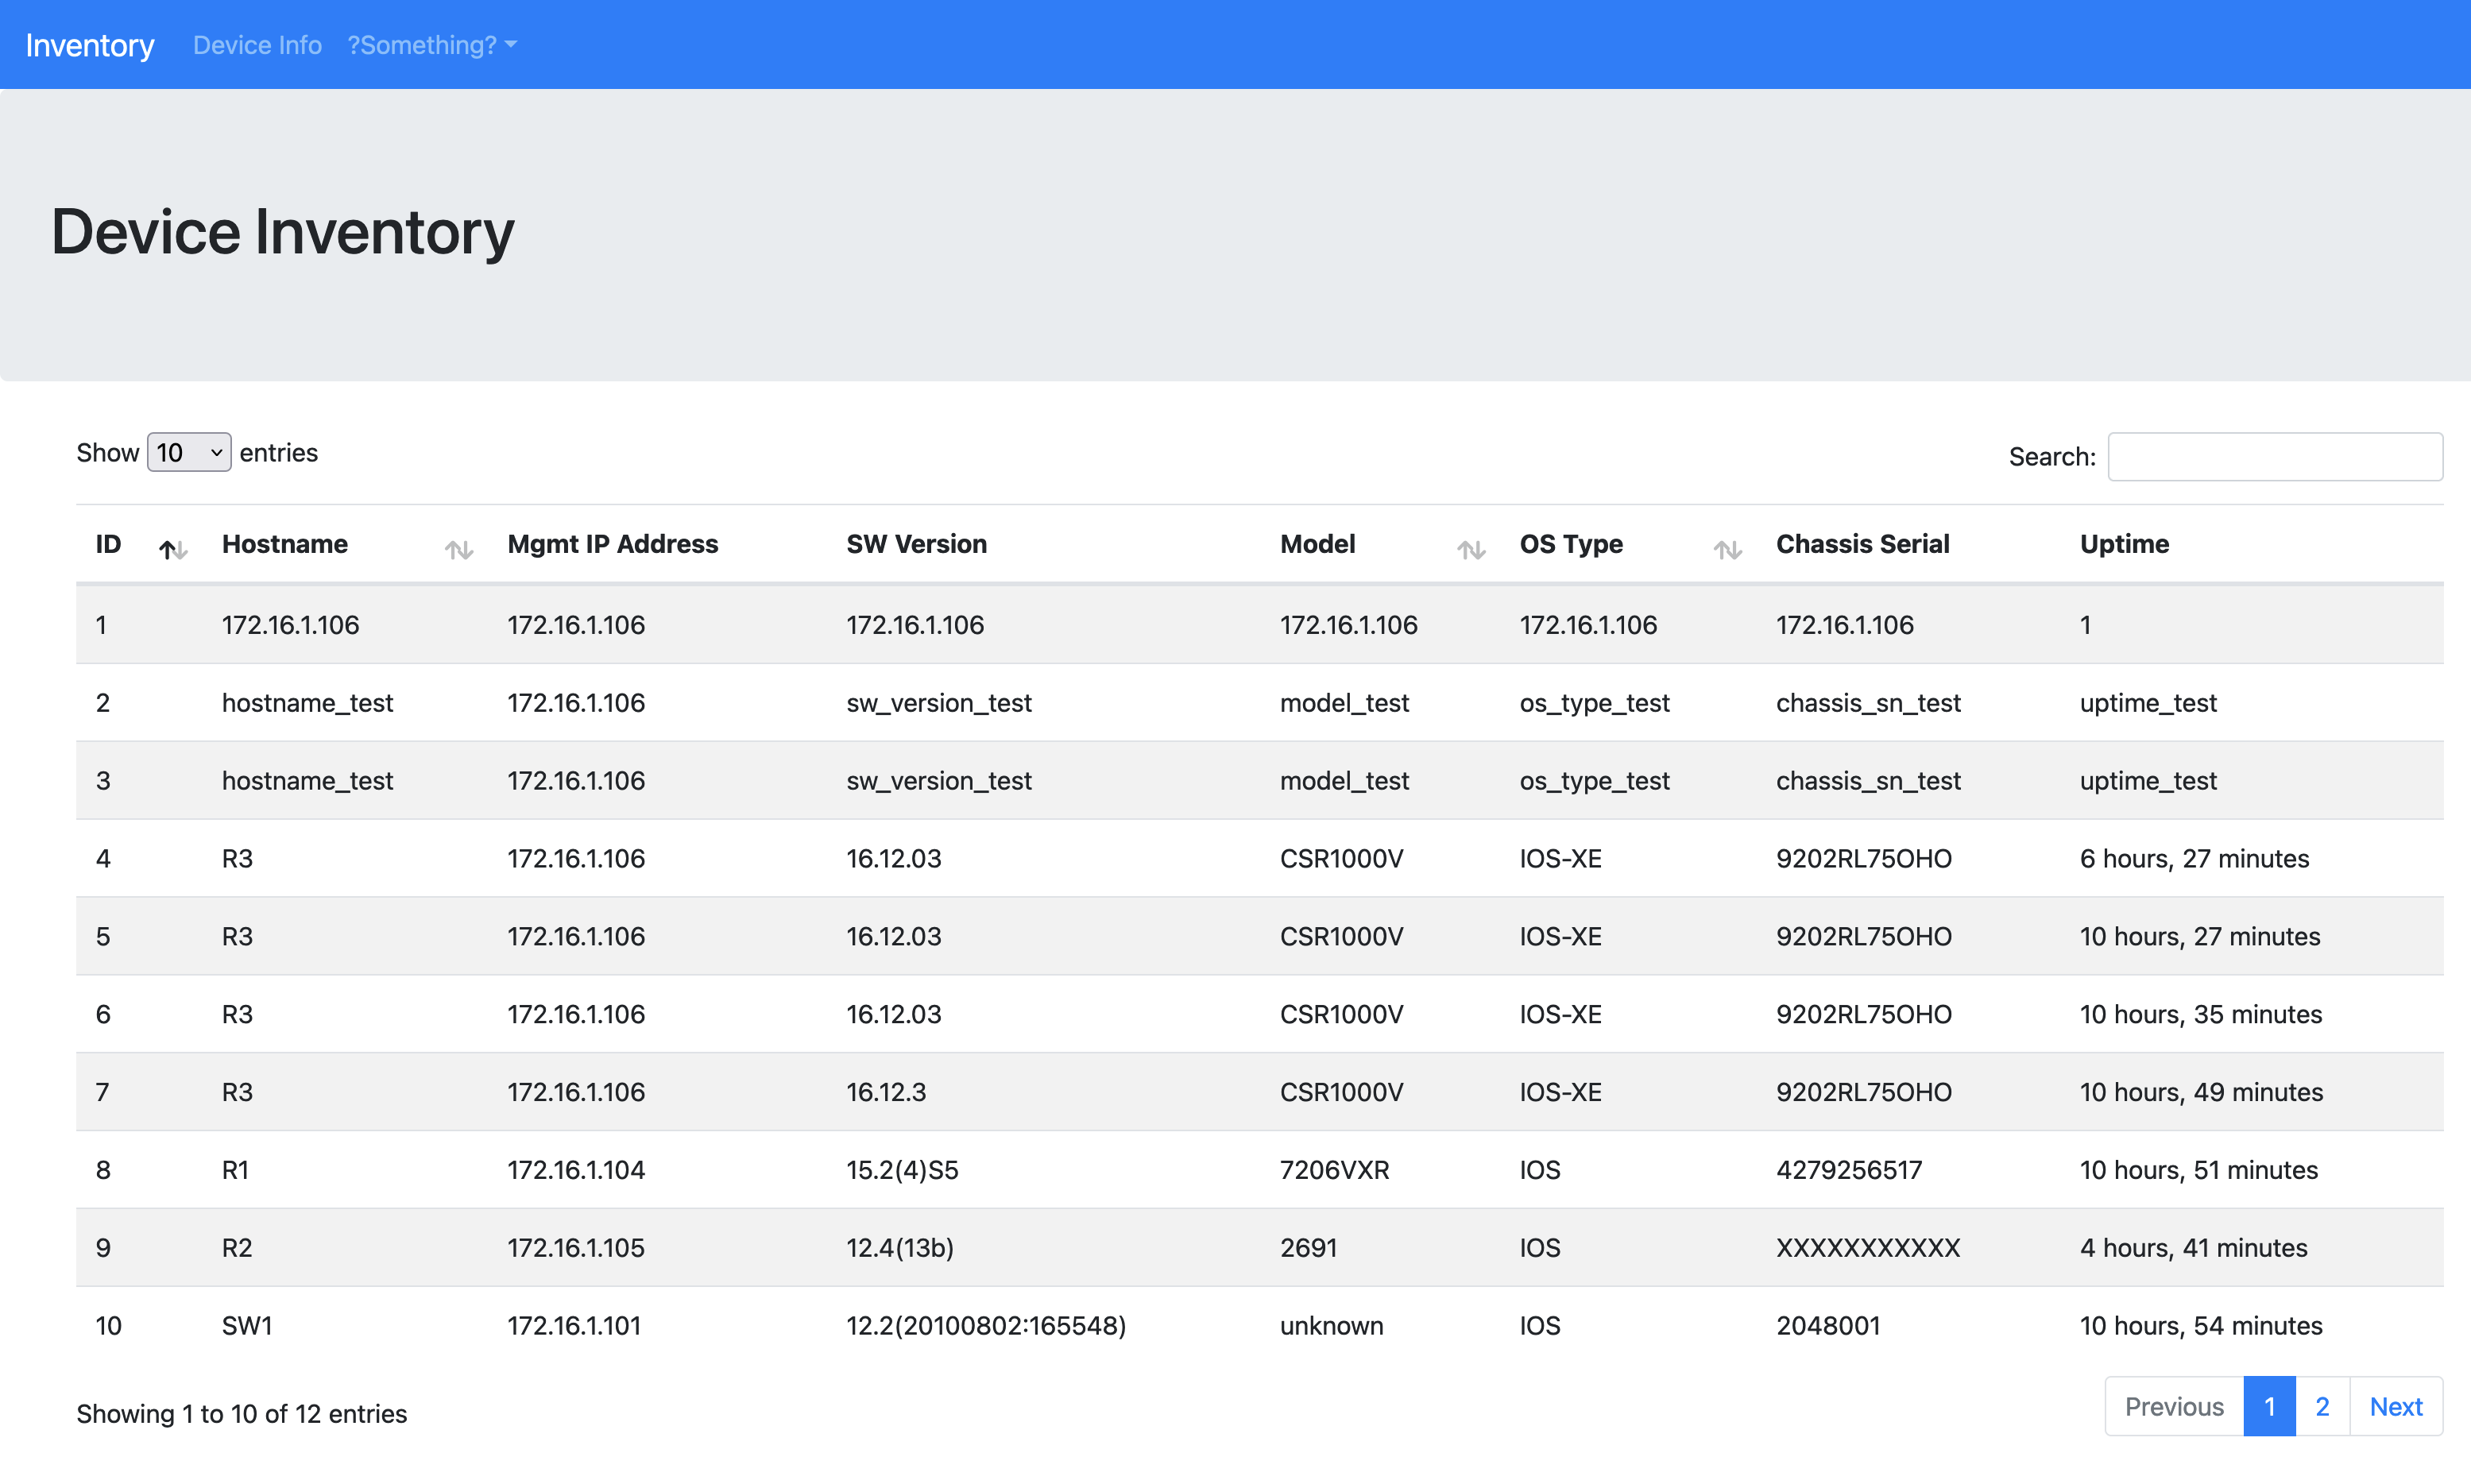Image resolution: width=2471 pixels, height=1484 pixels.
Task: Click the OS Type sort arrows icon
Action: click(x=1727, y=549)
